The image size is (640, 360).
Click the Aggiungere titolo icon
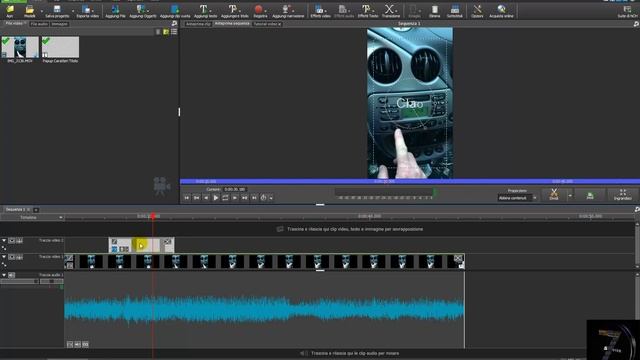234,11
